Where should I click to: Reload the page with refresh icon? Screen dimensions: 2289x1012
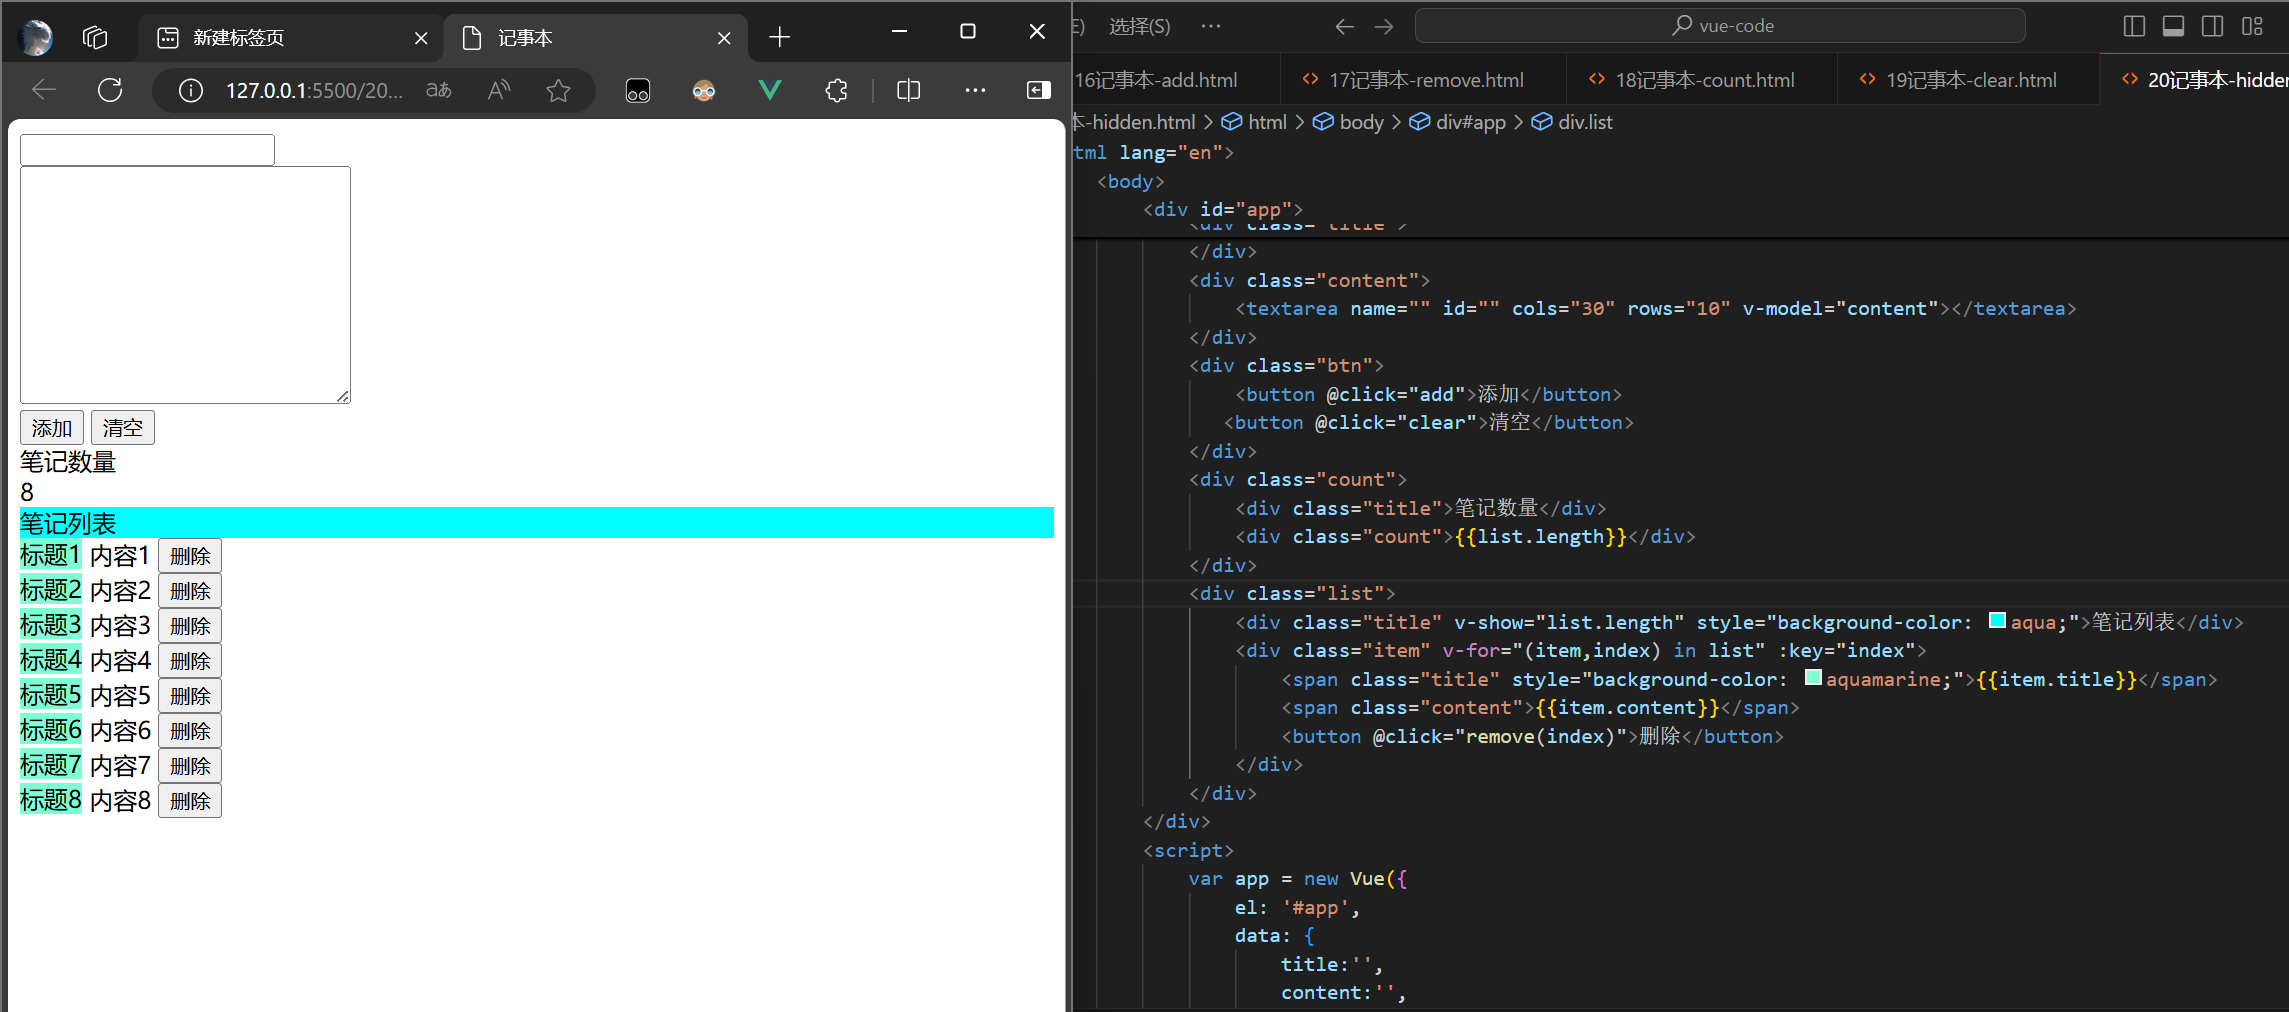coord(110,90)
